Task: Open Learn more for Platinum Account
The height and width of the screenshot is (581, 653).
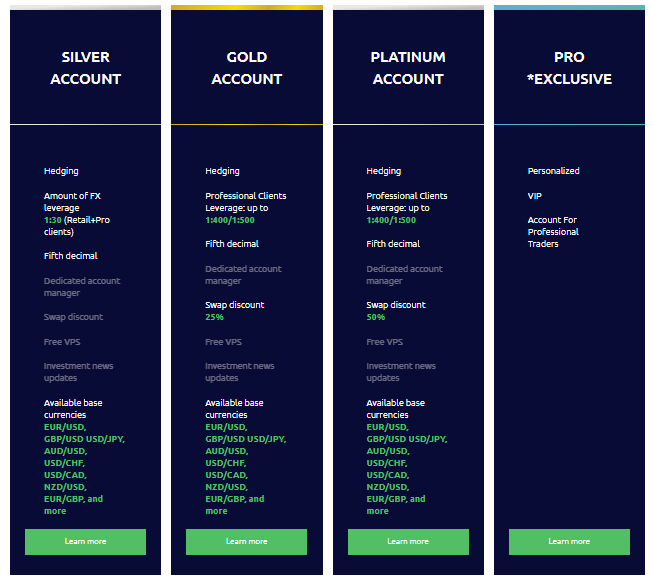Action: pos(408,542)
